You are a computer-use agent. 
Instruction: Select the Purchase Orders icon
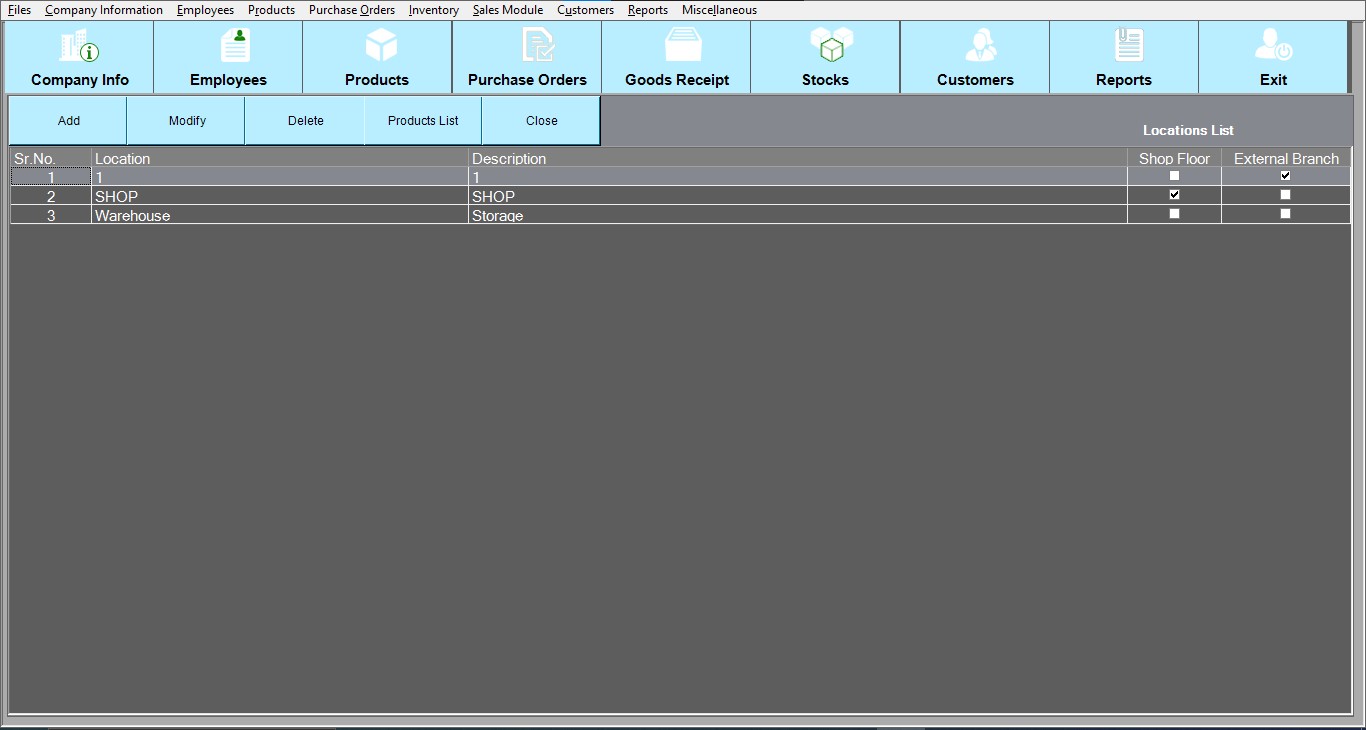tap(537, 46)
